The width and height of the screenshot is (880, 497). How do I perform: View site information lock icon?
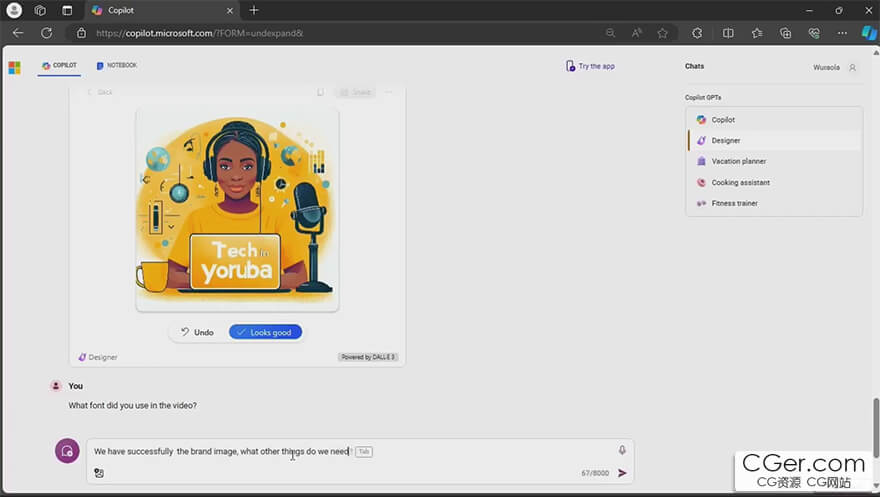[81, 33]
